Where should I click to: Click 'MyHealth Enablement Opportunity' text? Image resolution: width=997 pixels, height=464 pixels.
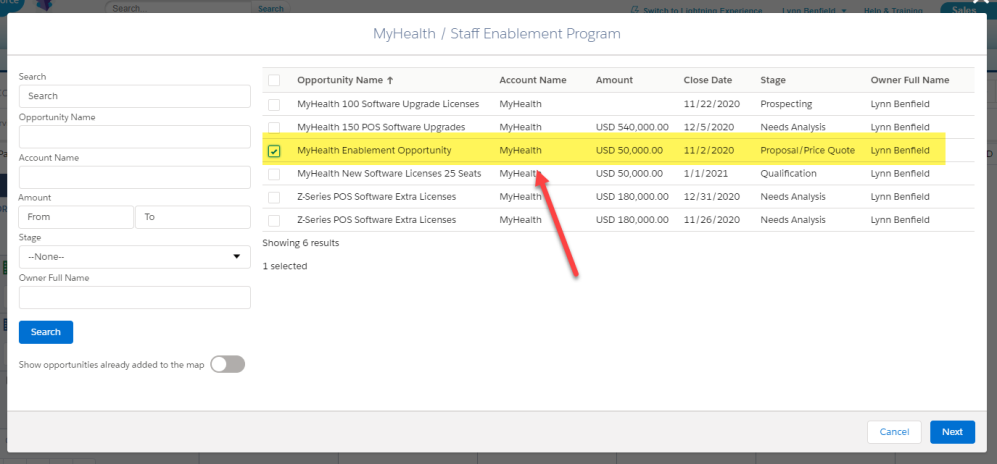coord(374,151)
